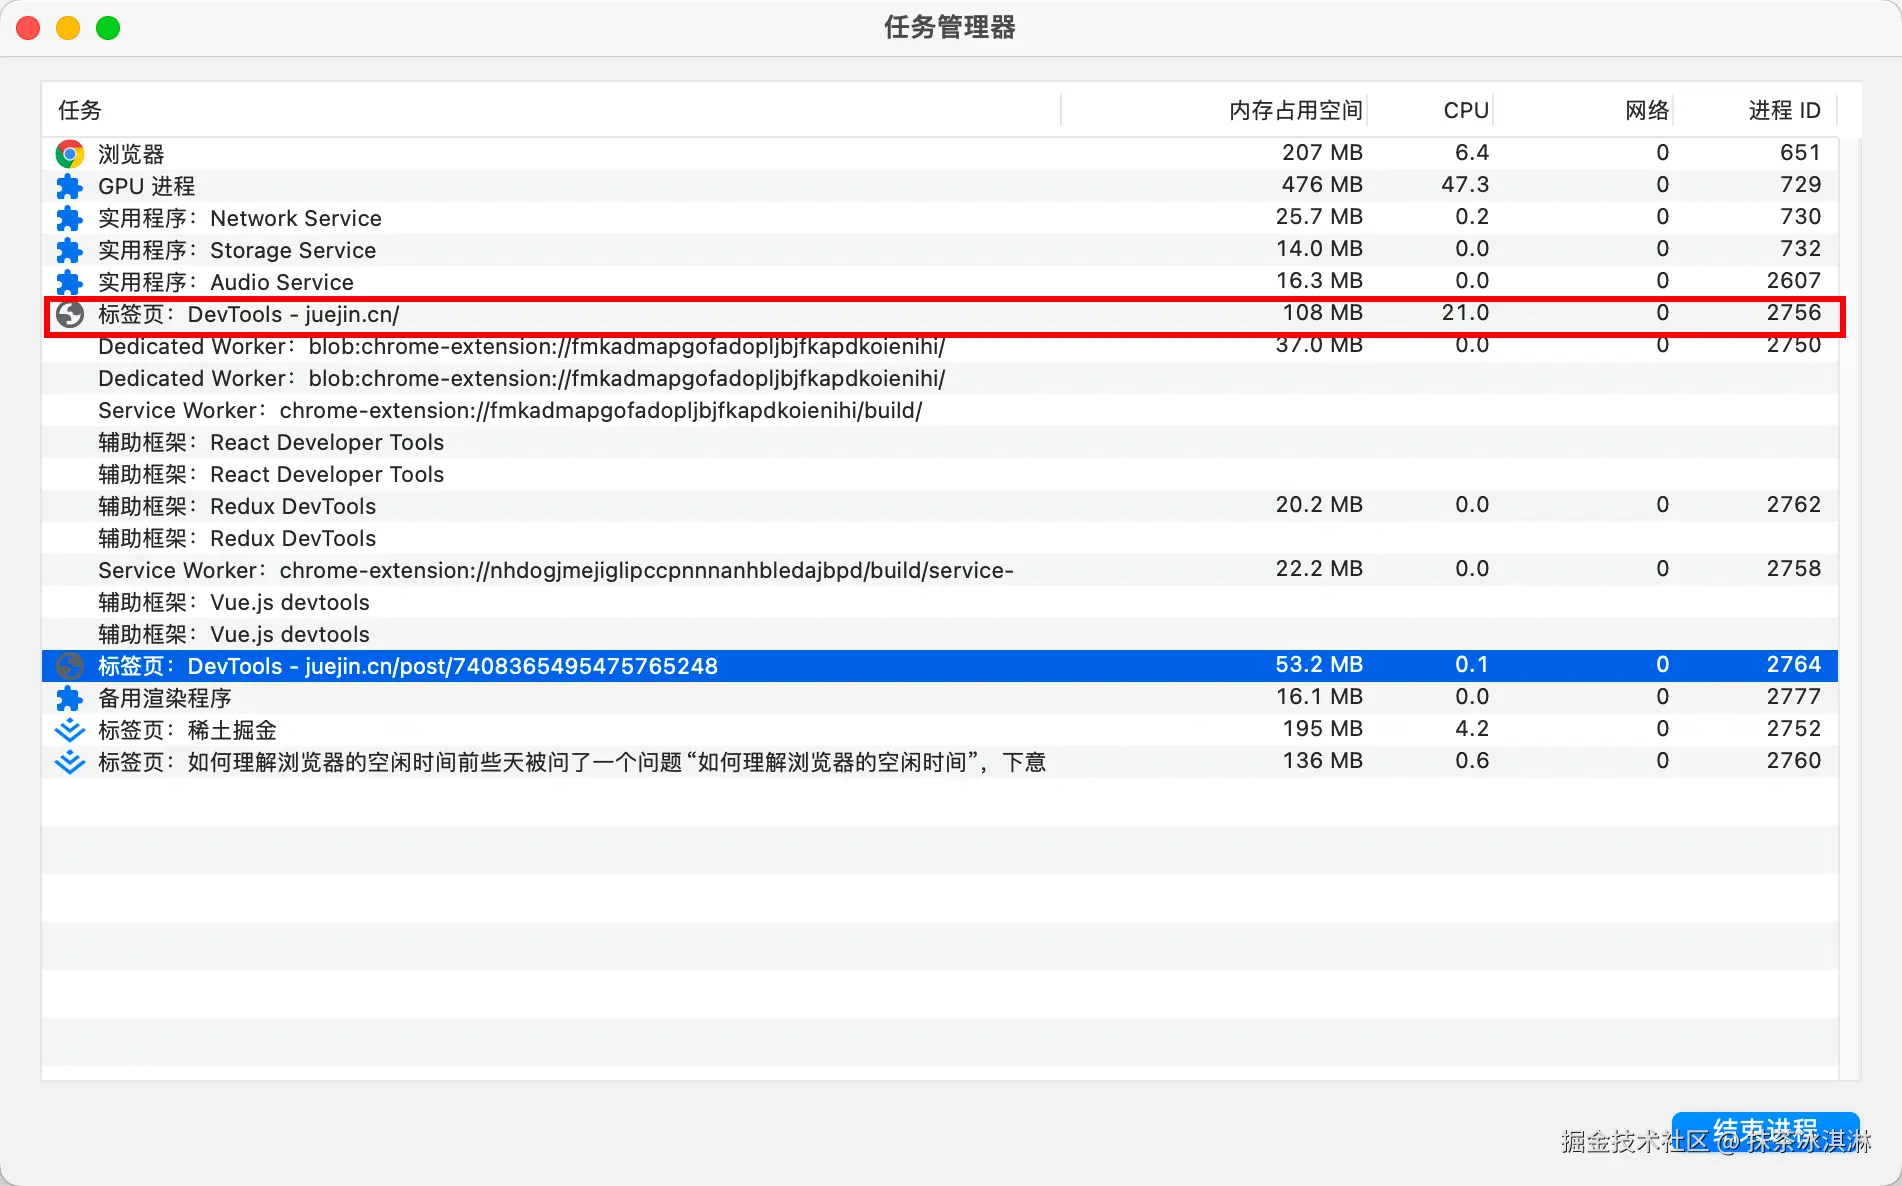Click the 结束进程 button
Screen dimensions: 1902x1186
point(1765,1133)
